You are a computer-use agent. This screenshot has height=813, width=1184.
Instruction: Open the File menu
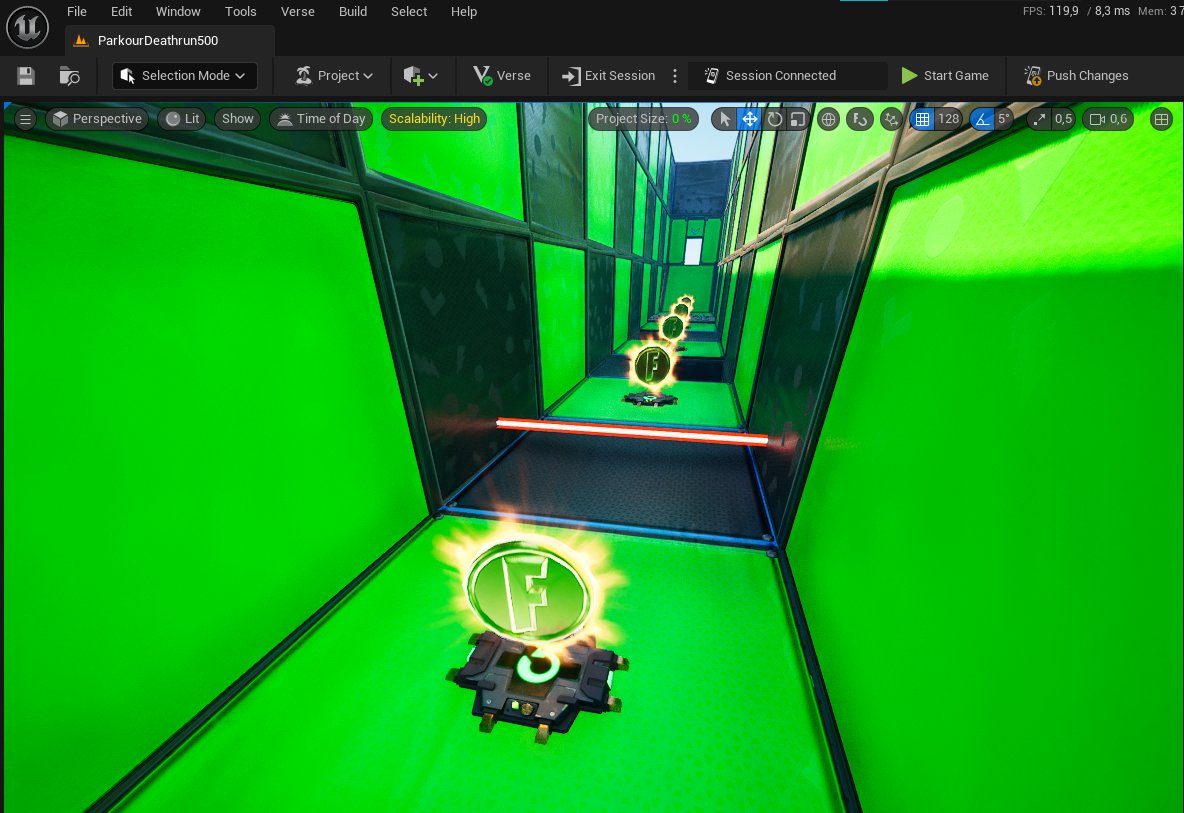[x=76, y=11]
